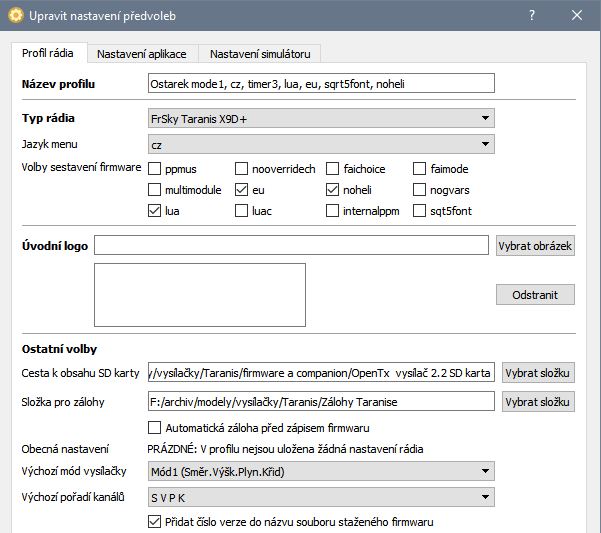
Task: Disable the eu checkbox
Action: coord(242,189)
